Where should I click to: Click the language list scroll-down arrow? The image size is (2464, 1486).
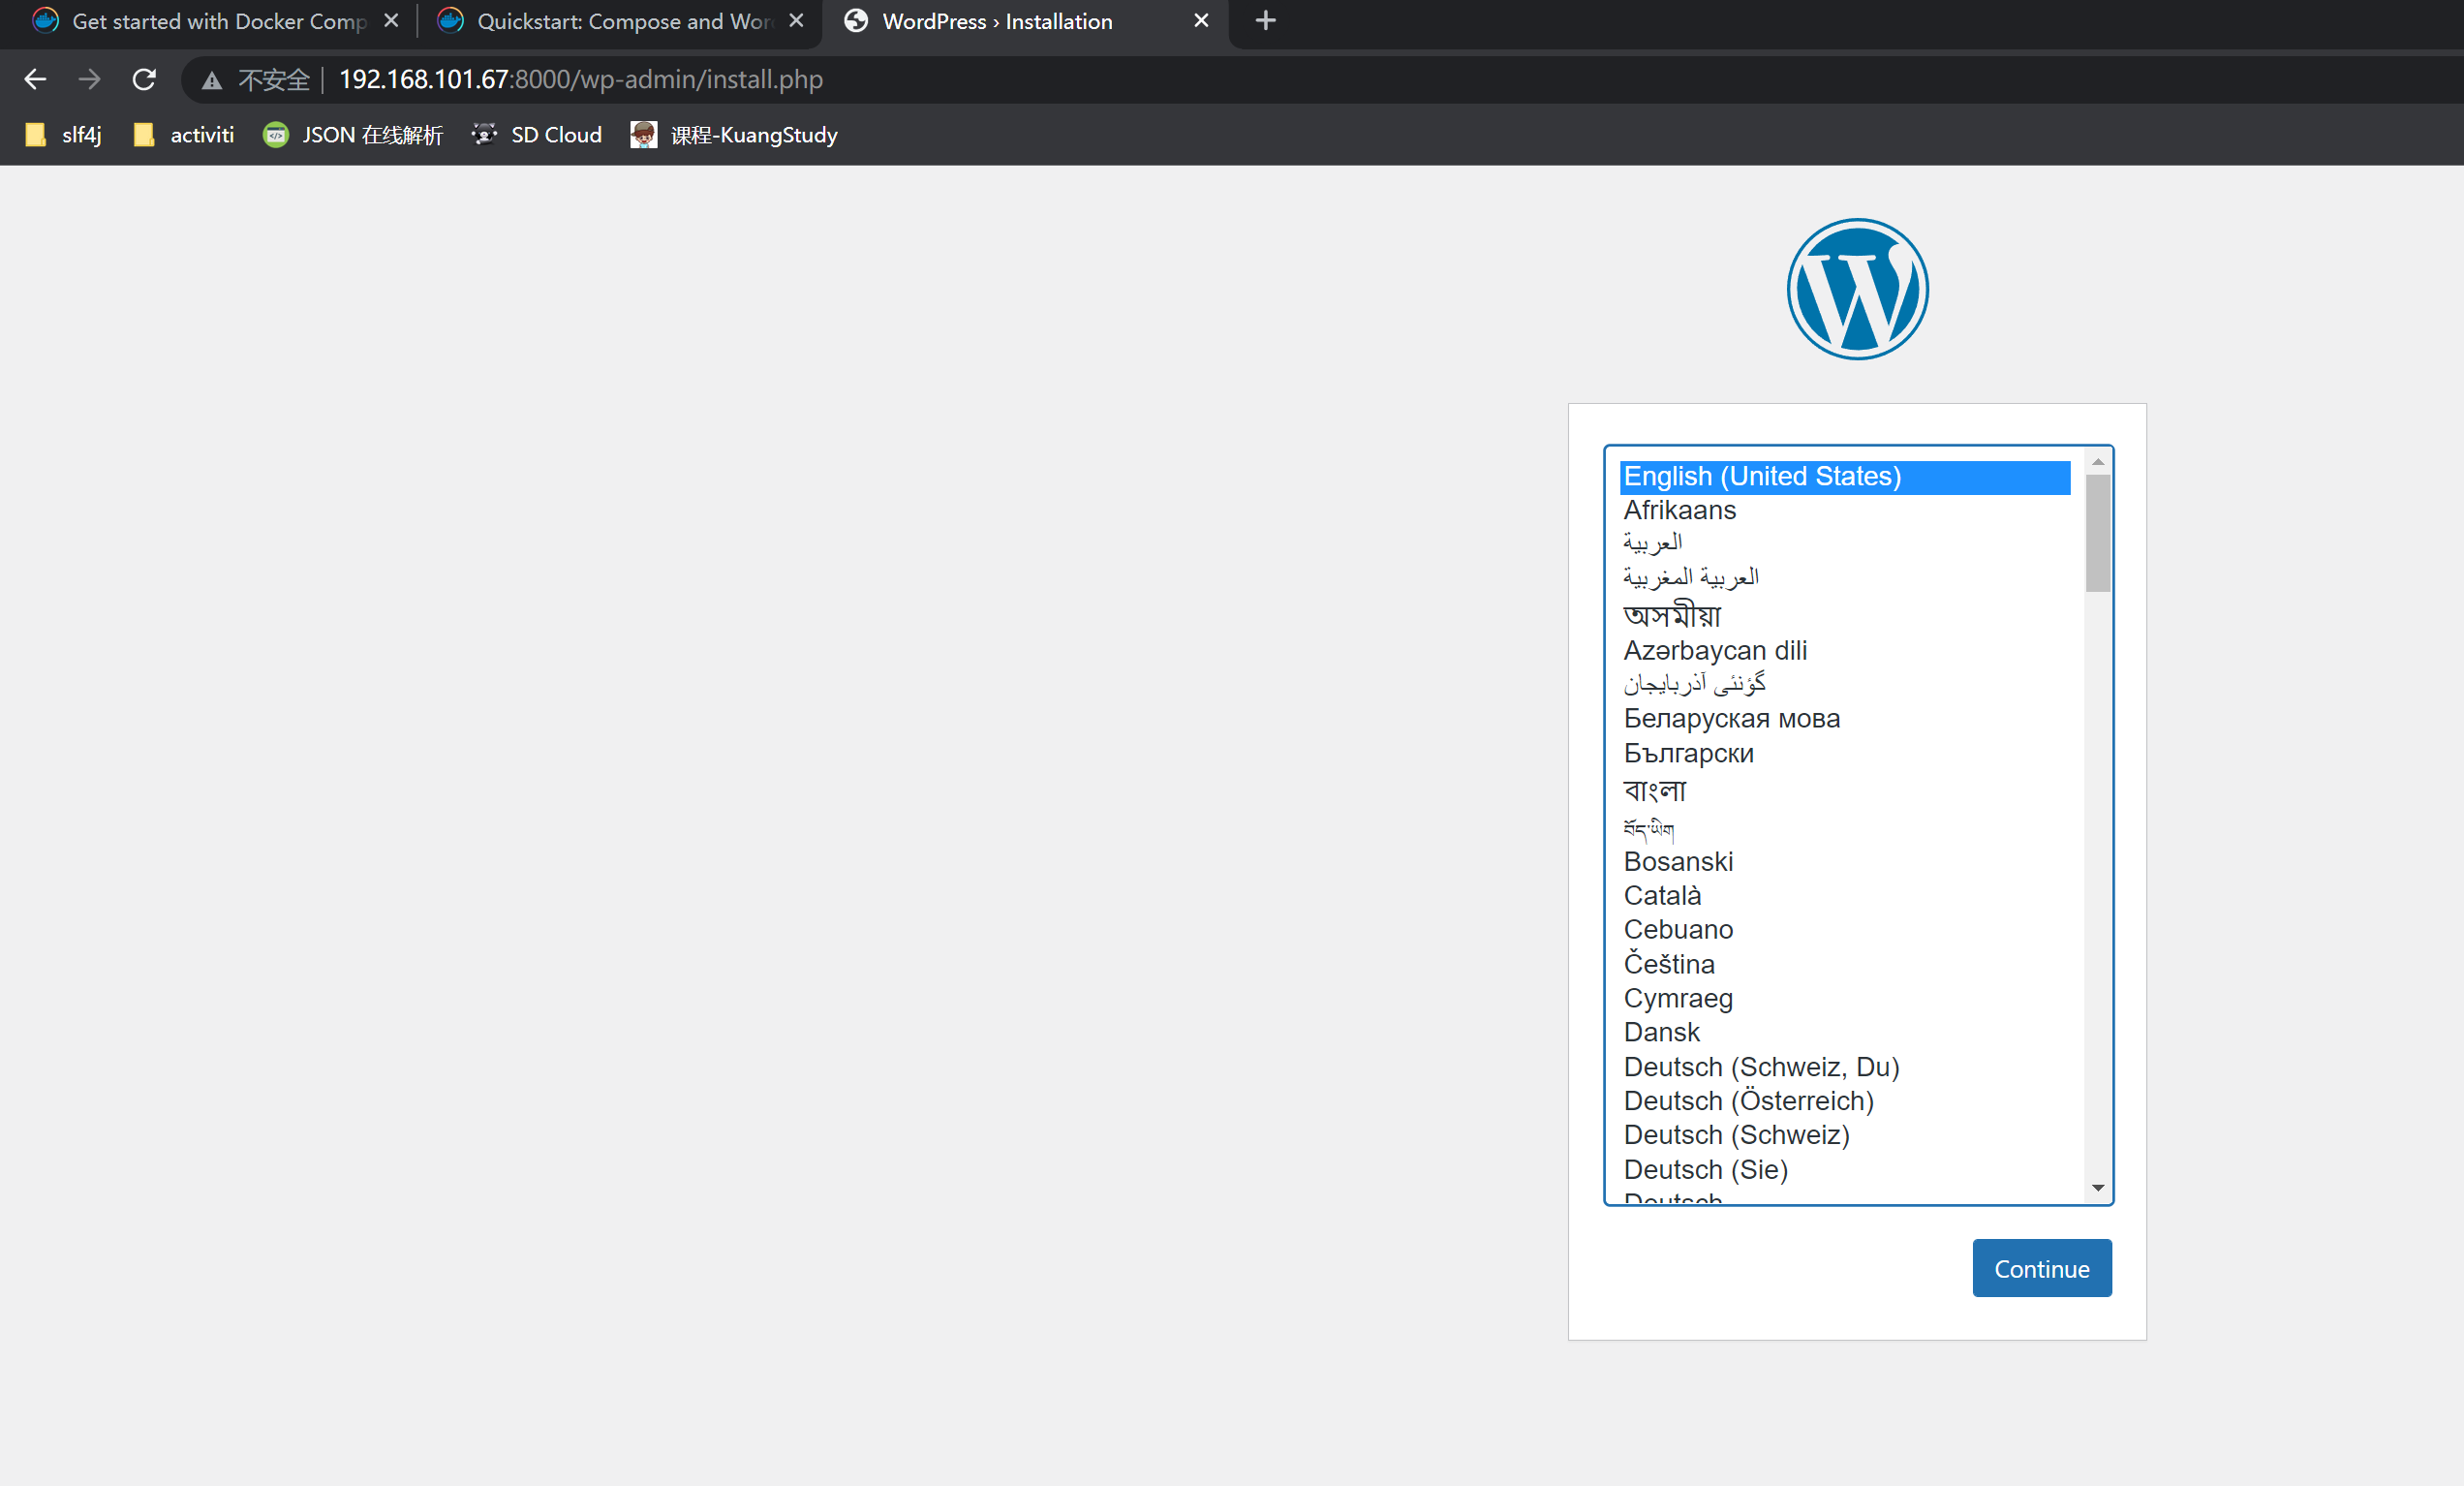(x=2098, y=1188)
